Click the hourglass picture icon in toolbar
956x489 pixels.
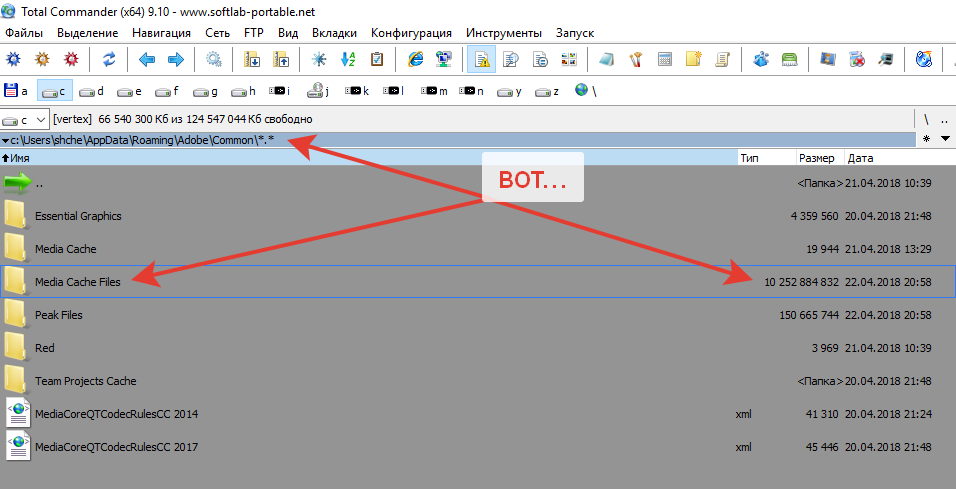click(828, 59)
